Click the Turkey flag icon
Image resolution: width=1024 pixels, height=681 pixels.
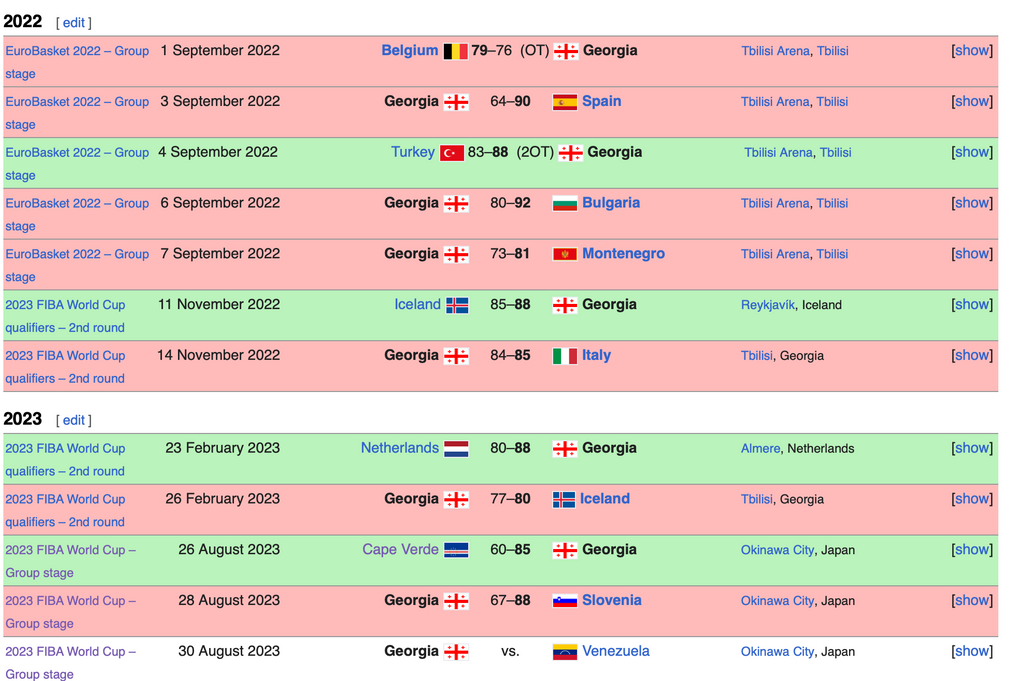point(452,153)
